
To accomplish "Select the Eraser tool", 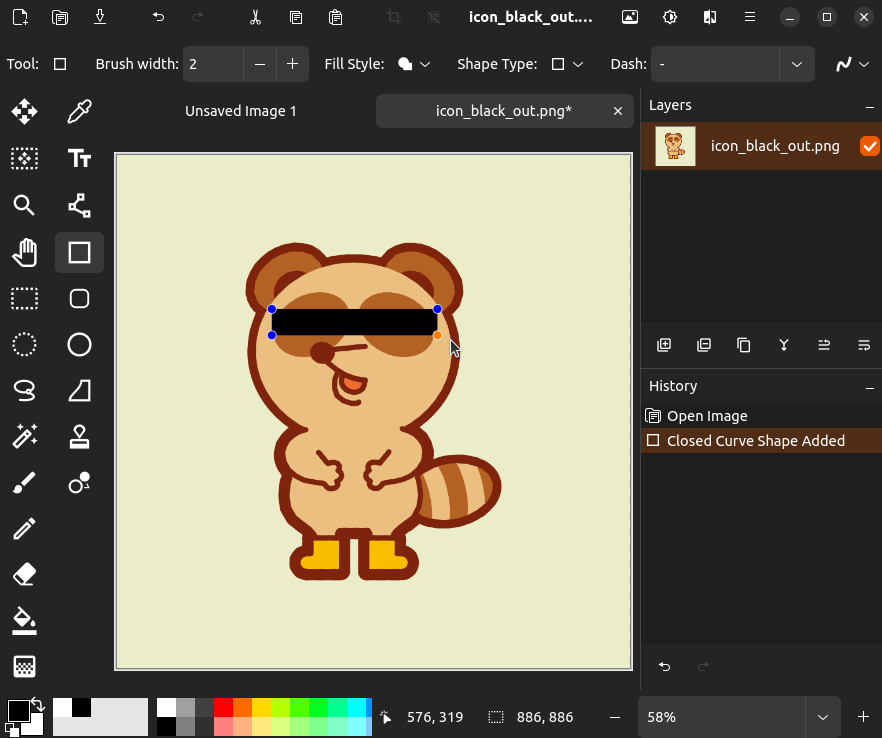I will click(24, 574).
